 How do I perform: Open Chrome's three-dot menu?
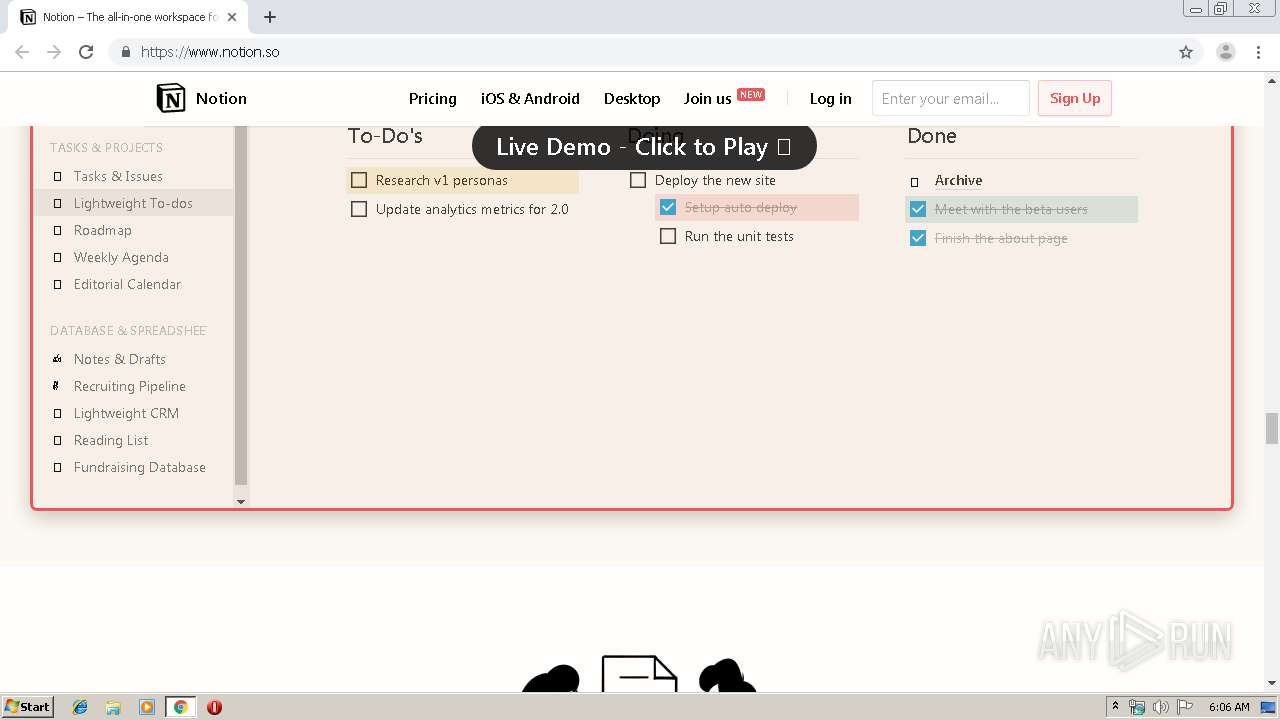pyautogui.click(x=1258, y=52)
